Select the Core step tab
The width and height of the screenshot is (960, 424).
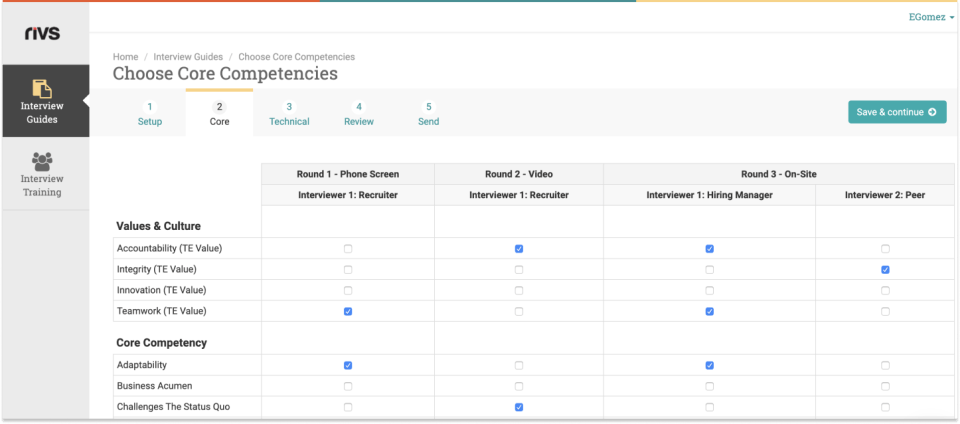pos(219,114)
